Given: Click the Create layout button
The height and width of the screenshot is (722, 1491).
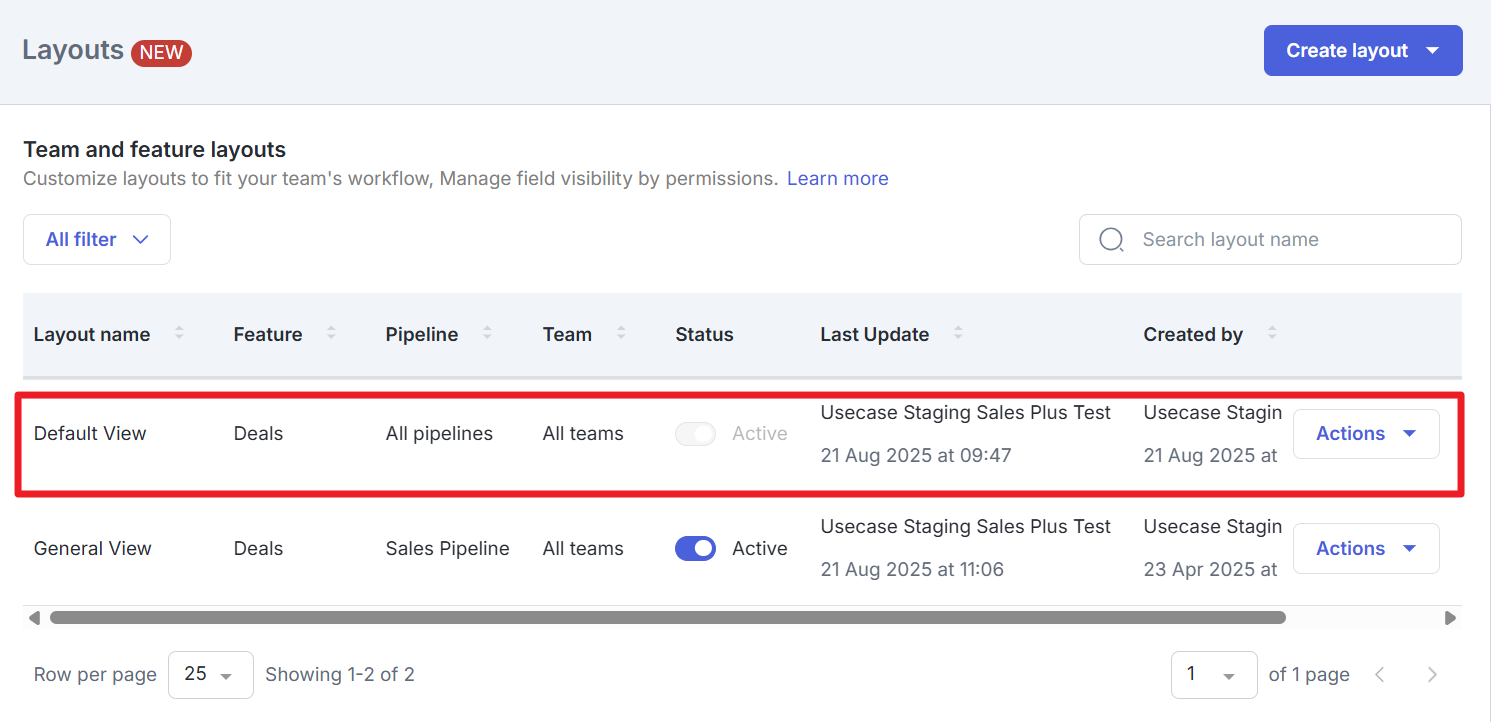Looking at the screenshot, I should point(1345,50).
